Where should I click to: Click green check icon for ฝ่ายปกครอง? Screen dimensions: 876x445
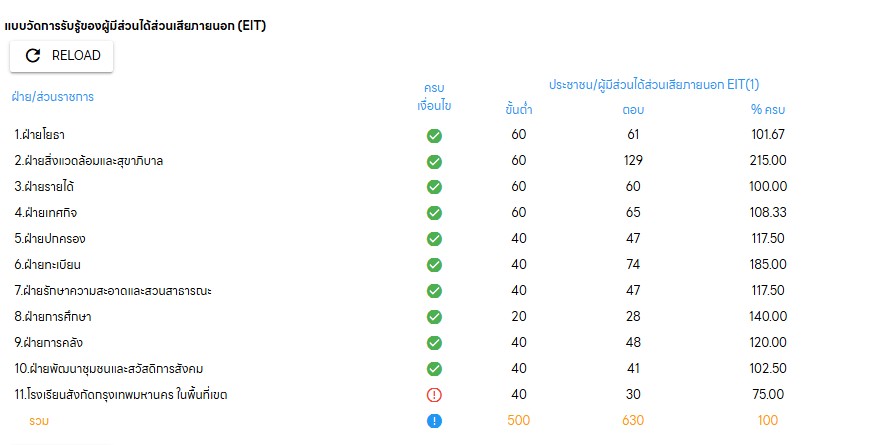[434, 239]
